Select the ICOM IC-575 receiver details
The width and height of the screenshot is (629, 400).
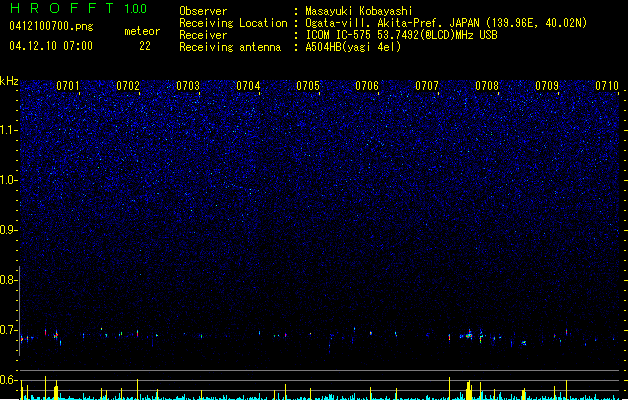click(x=401, y=35)
